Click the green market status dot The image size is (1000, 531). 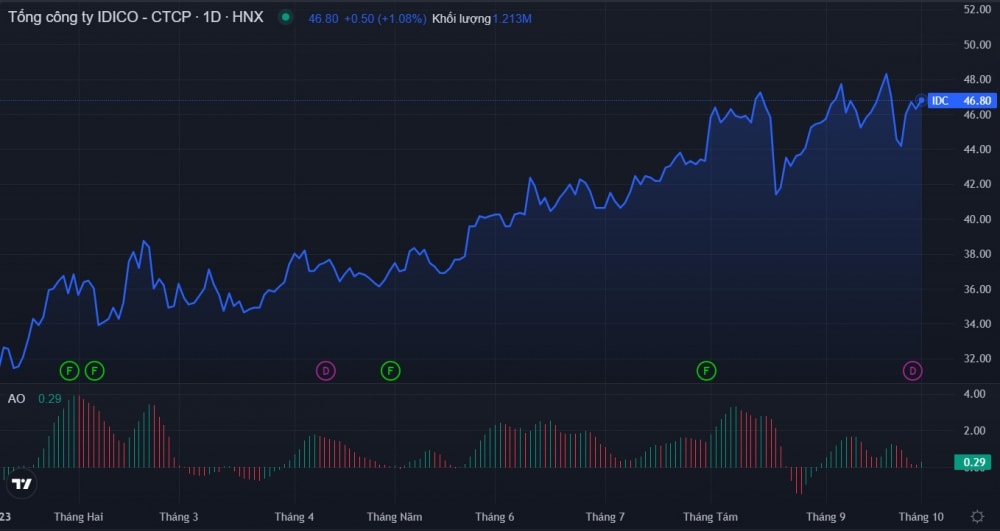(x=286, y=17)
